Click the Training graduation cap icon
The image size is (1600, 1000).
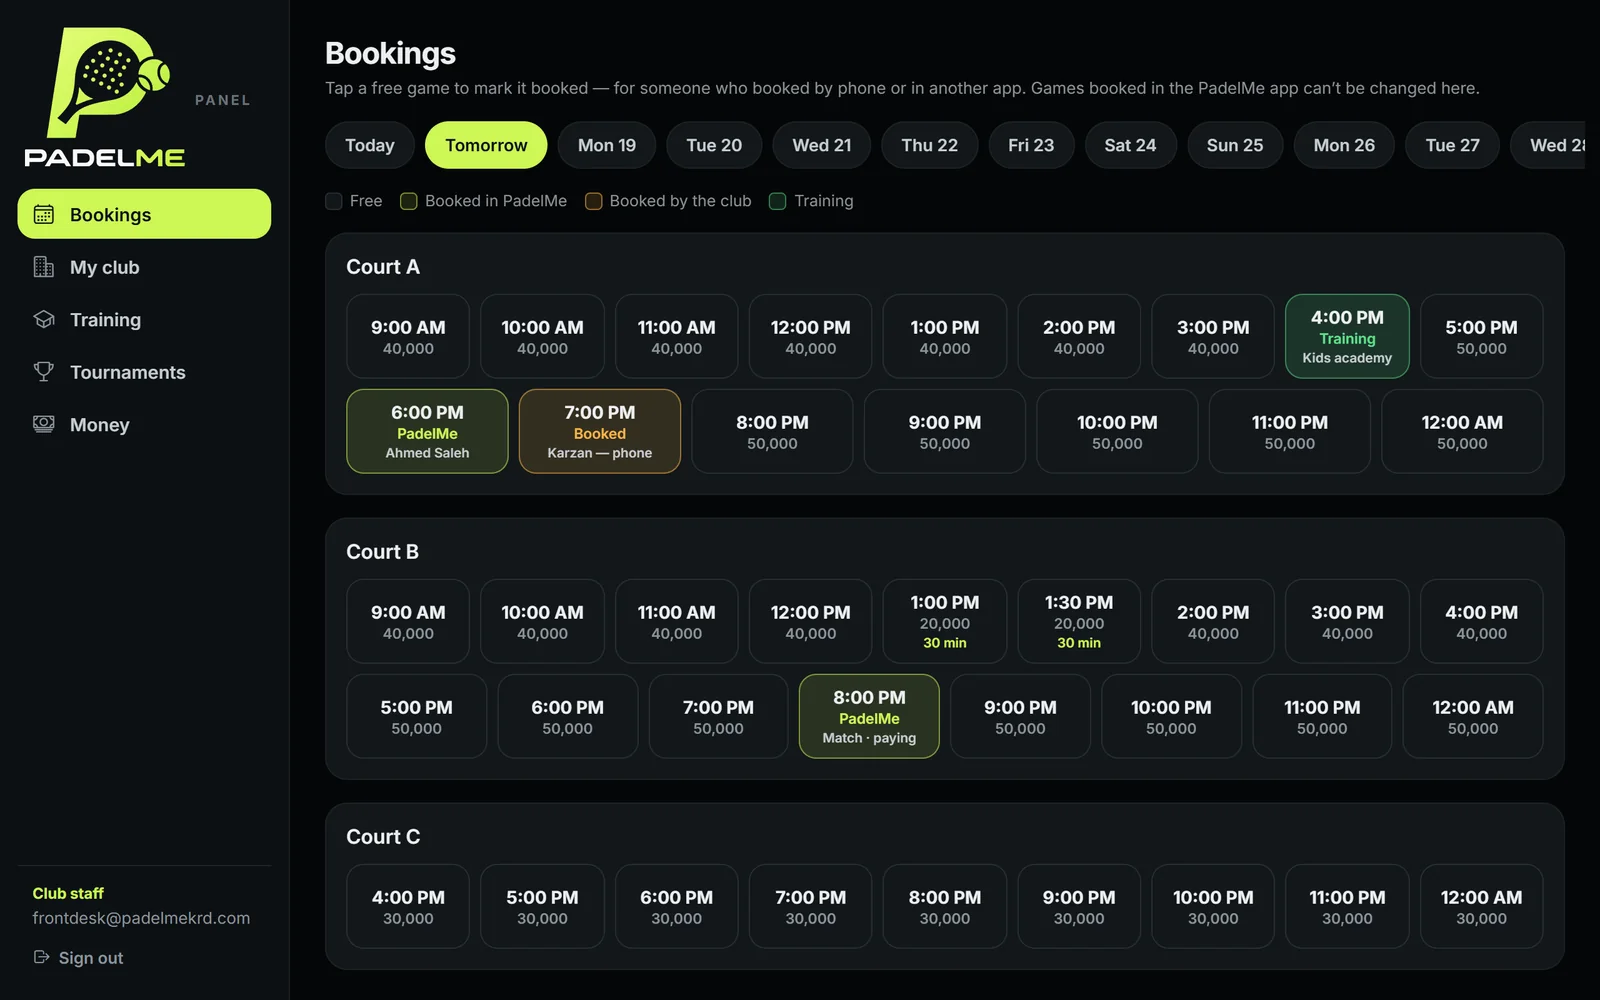point(44,319)
